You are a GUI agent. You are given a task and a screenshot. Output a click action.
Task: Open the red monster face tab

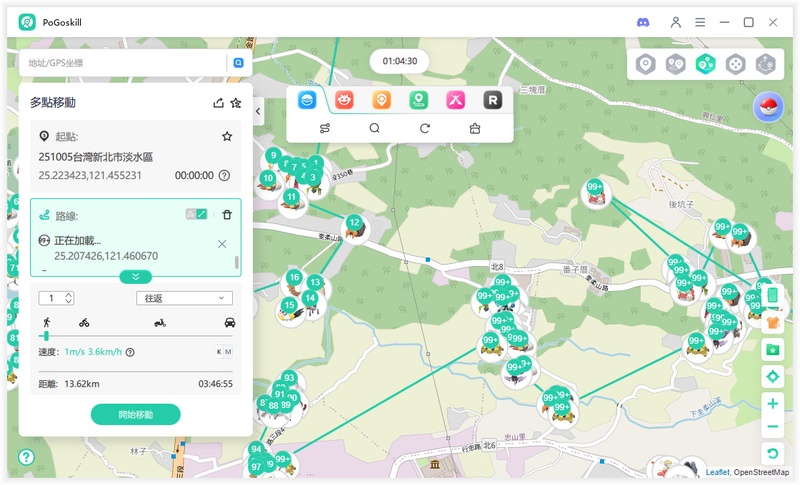tap(344, 100)
